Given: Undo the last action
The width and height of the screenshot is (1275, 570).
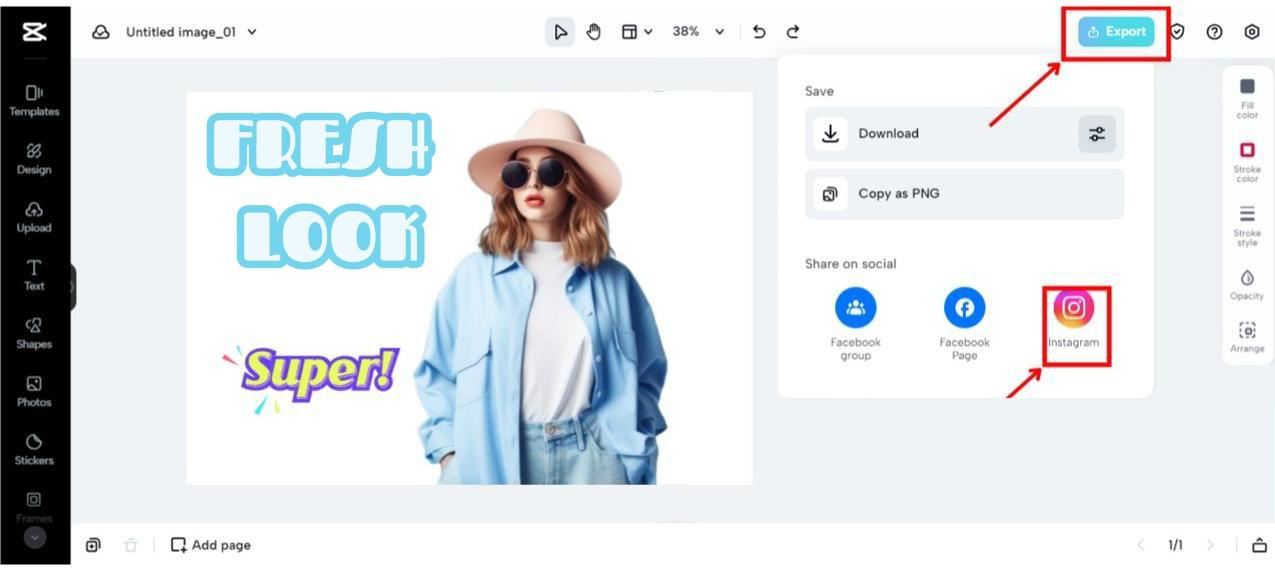Looking at the screenshot, I should 759,32.
